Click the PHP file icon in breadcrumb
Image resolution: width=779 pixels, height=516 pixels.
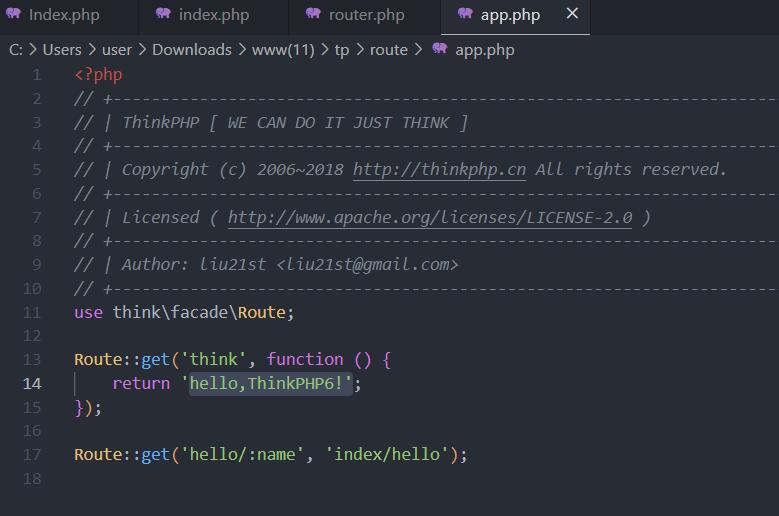point(439,49)
